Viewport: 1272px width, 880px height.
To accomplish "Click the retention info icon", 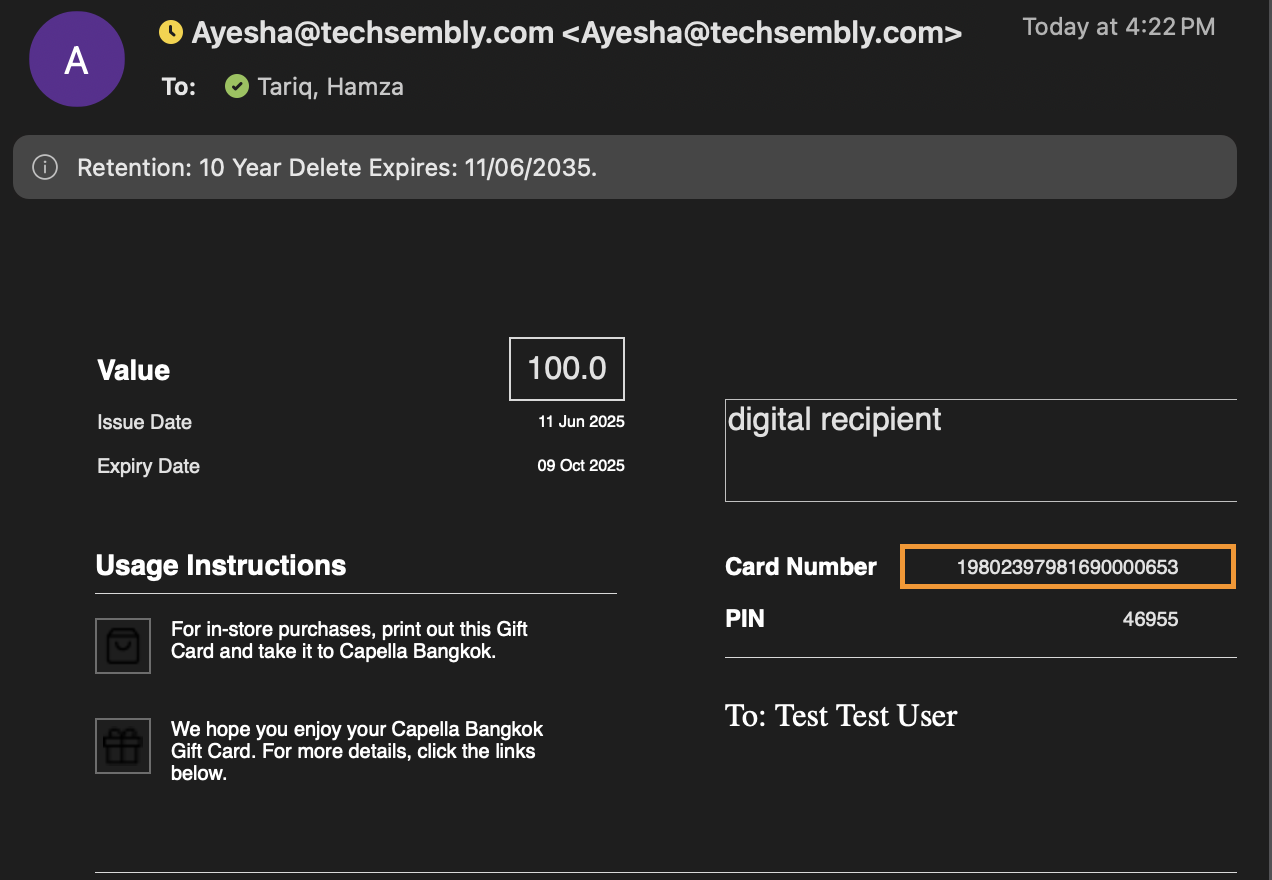I will pos(45,167).
